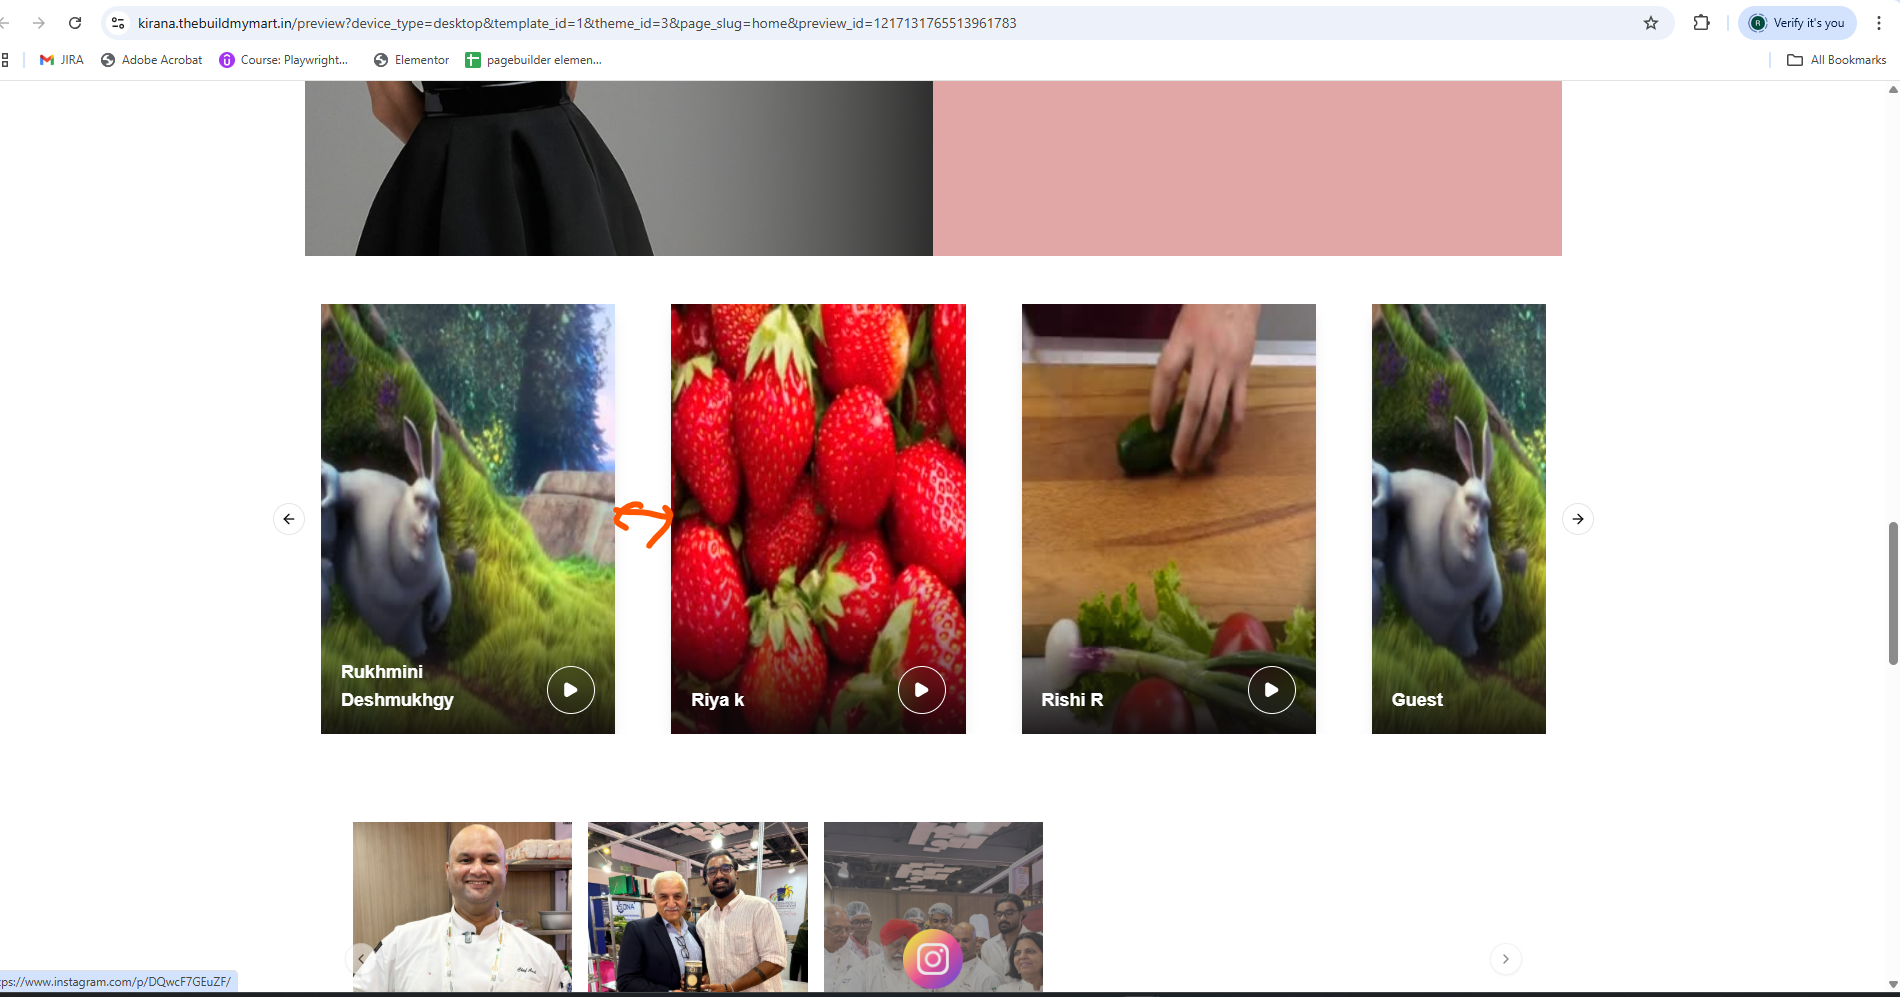Open the Riya k strawberries video card
The width and height of the screenshot is (1900, 997).
[818, 519]
